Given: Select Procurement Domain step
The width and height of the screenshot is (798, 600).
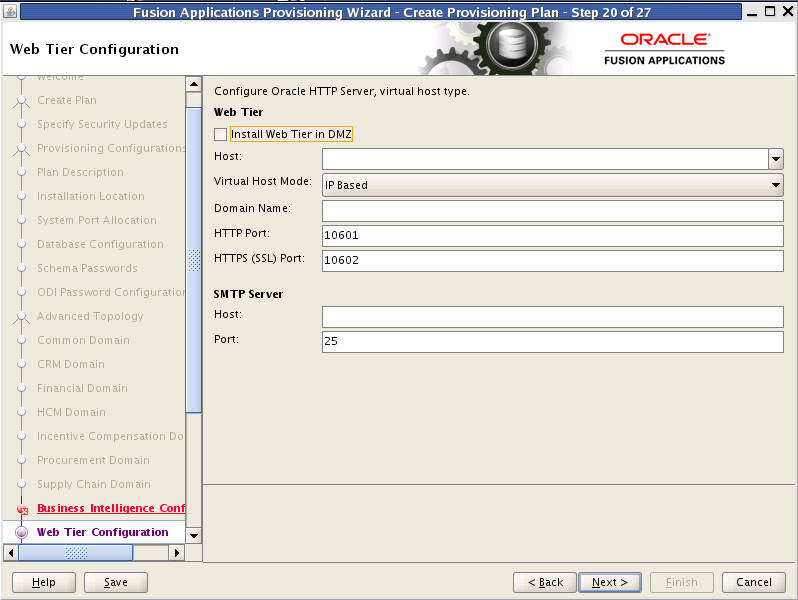Looking at the screenshot, I should tap(93, 460).
